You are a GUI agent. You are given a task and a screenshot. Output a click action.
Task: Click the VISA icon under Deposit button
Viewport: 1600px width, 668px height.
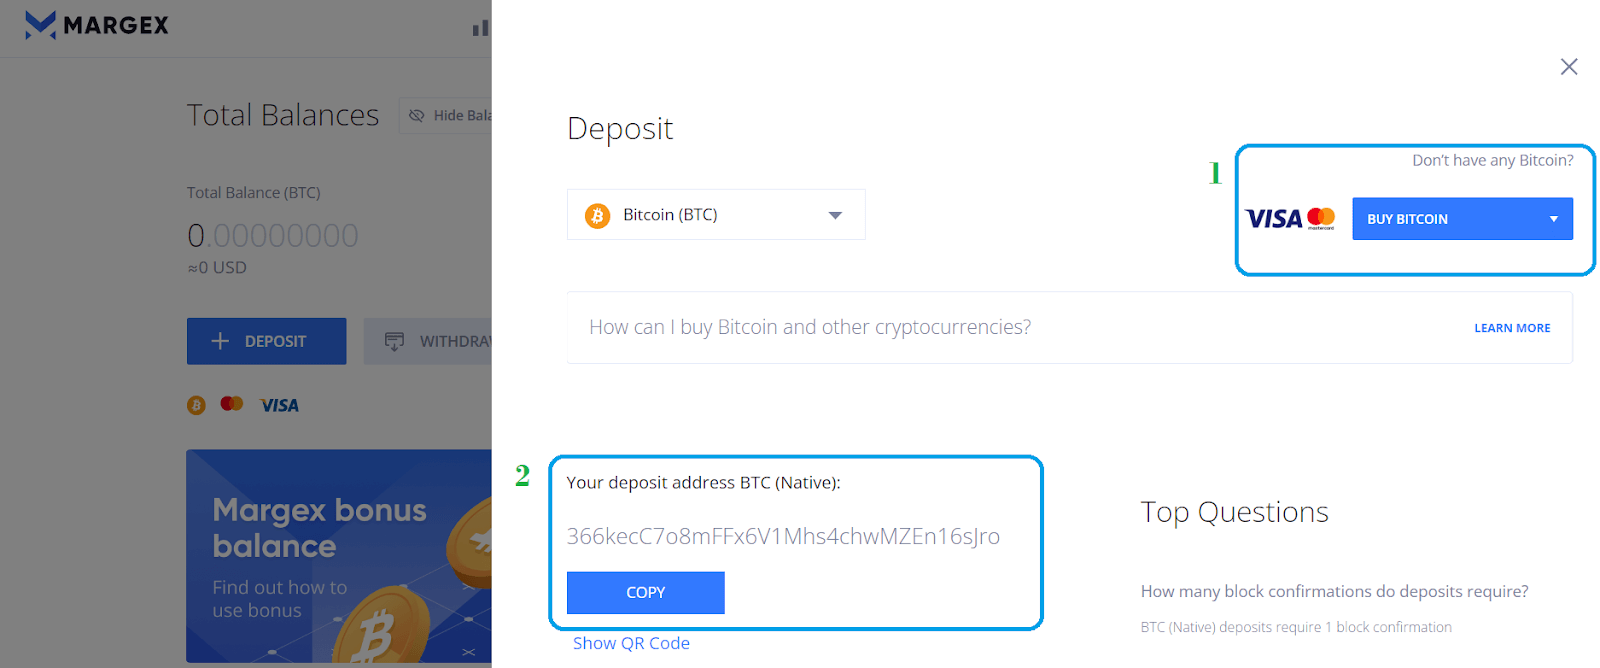[x=279, y=405]
